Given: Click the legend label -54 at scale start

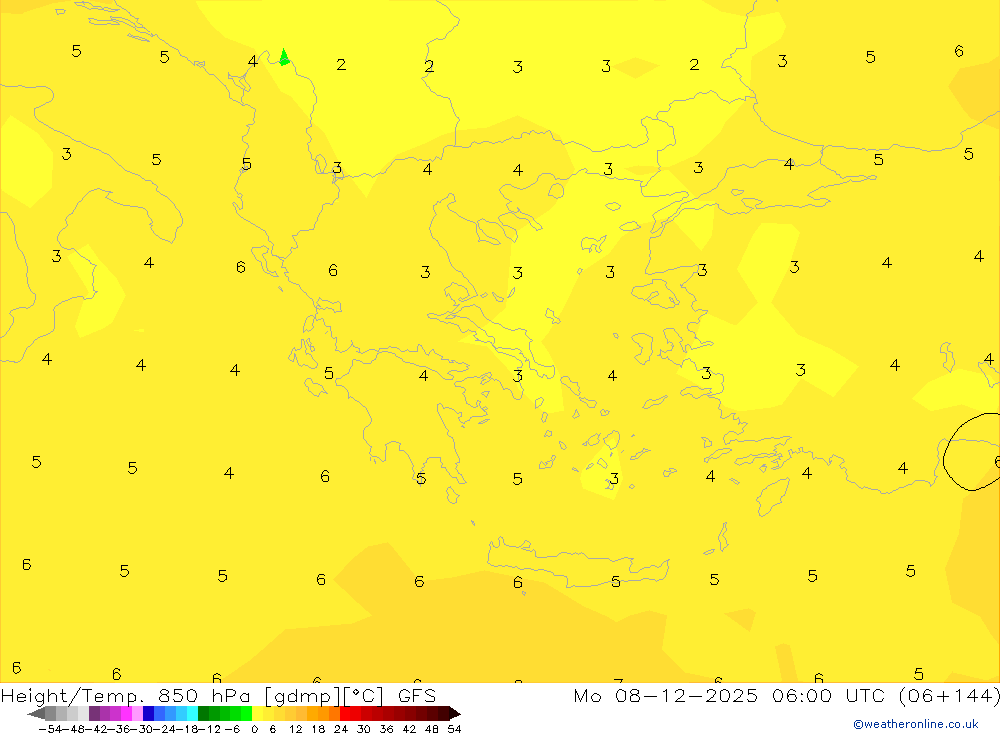Looking at the screenshot, I should [x=50, y=729].
